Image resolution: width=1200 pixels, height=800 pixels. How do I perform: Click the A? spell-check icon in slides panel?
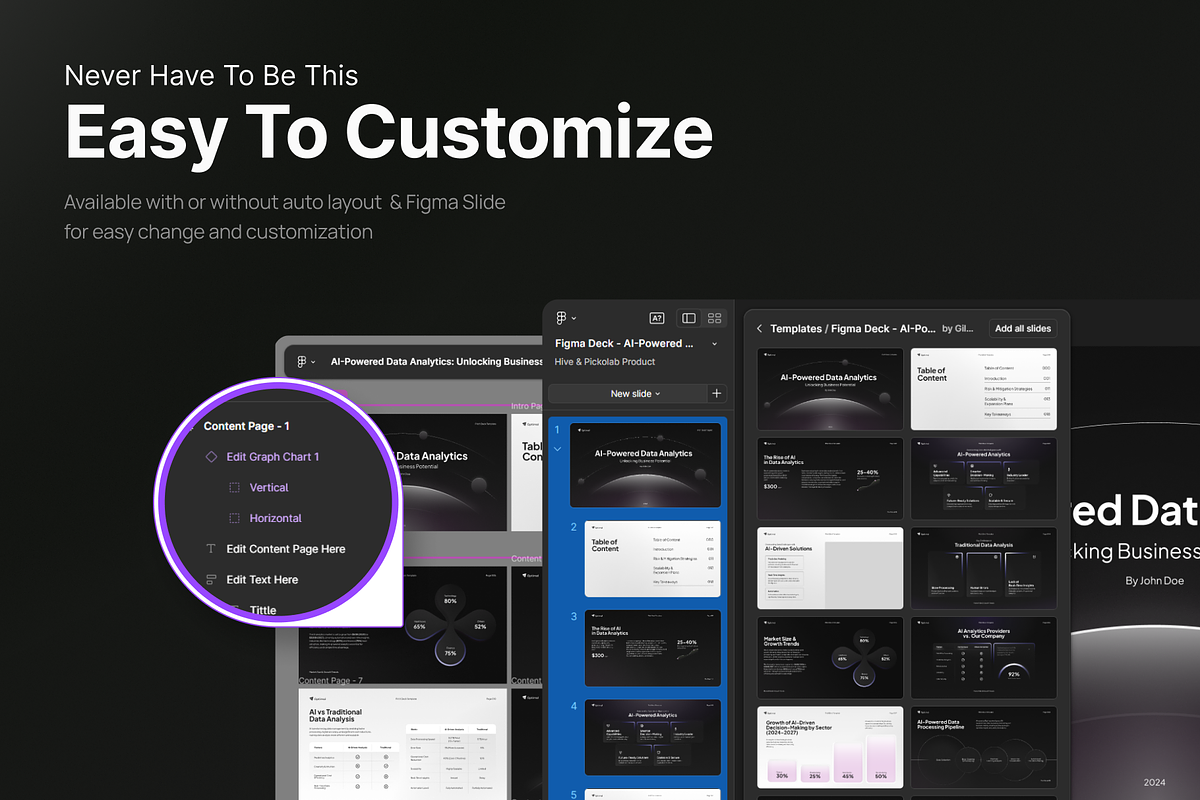[x=657, y=318]
